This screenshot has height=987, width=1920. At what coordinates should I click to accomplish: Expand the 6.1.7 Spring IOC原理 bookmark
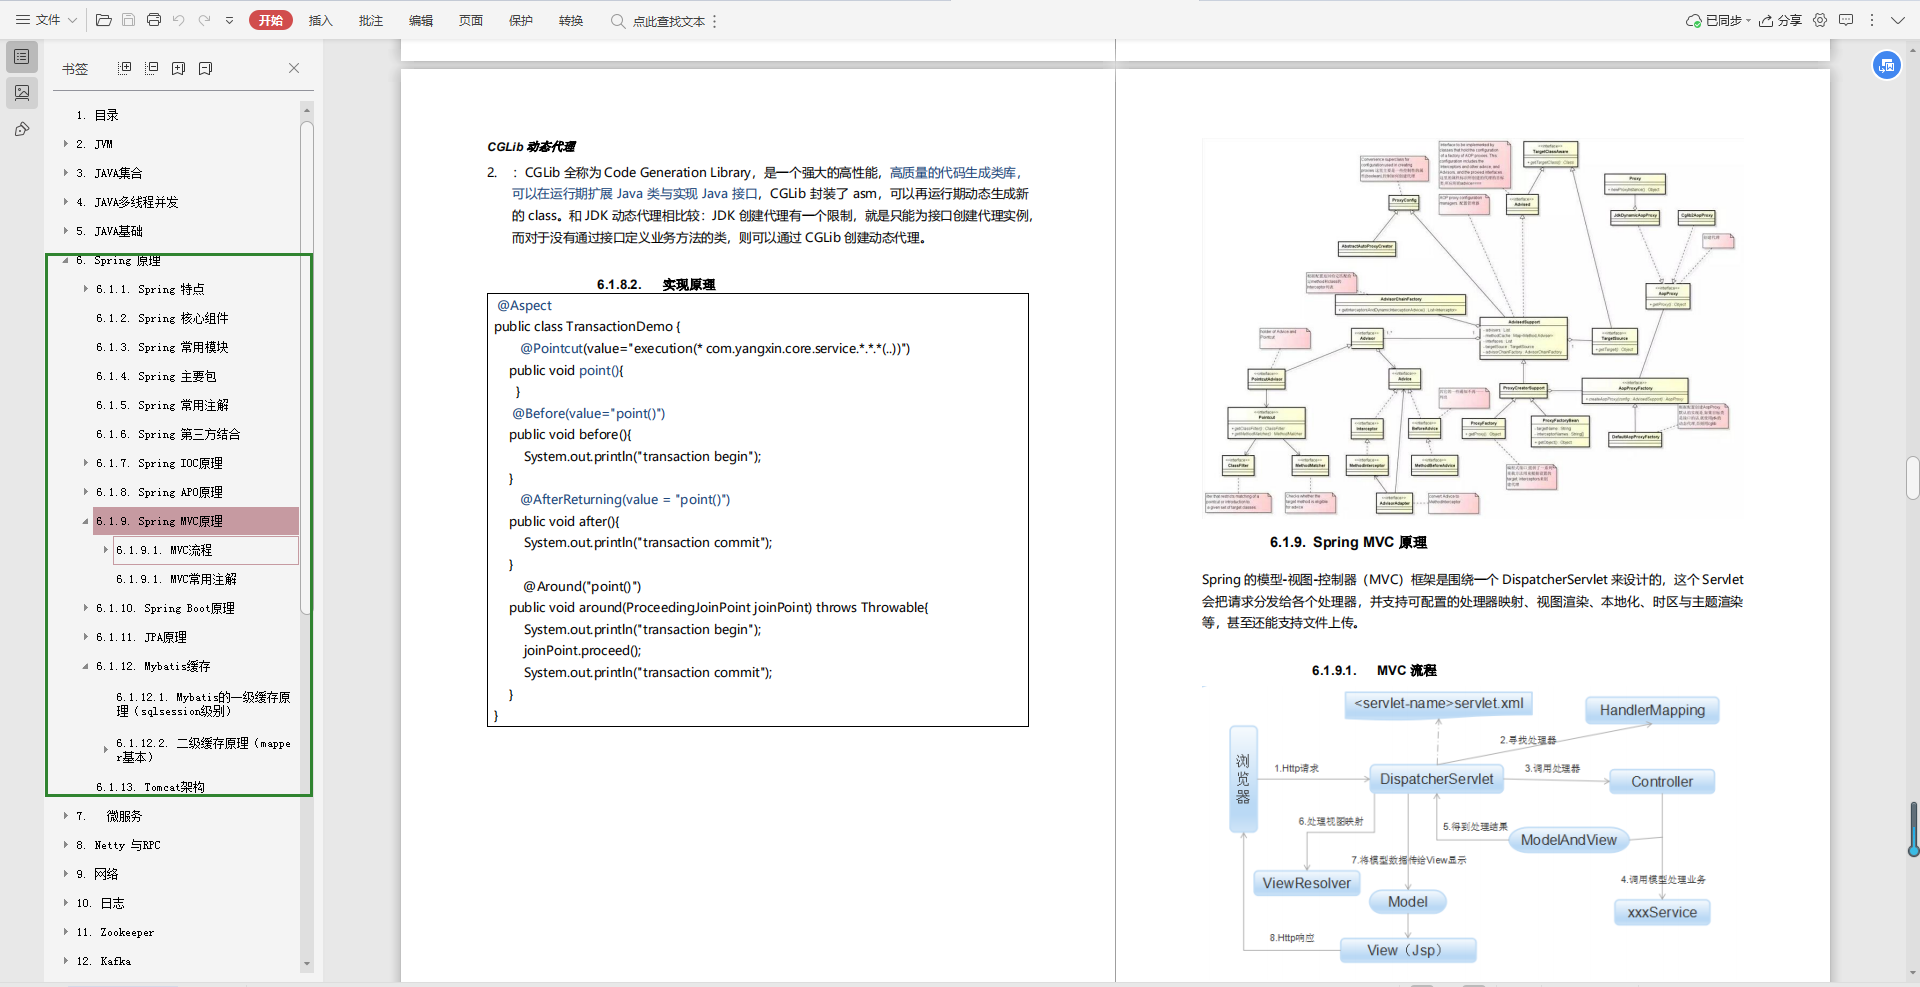pos(86,463)
